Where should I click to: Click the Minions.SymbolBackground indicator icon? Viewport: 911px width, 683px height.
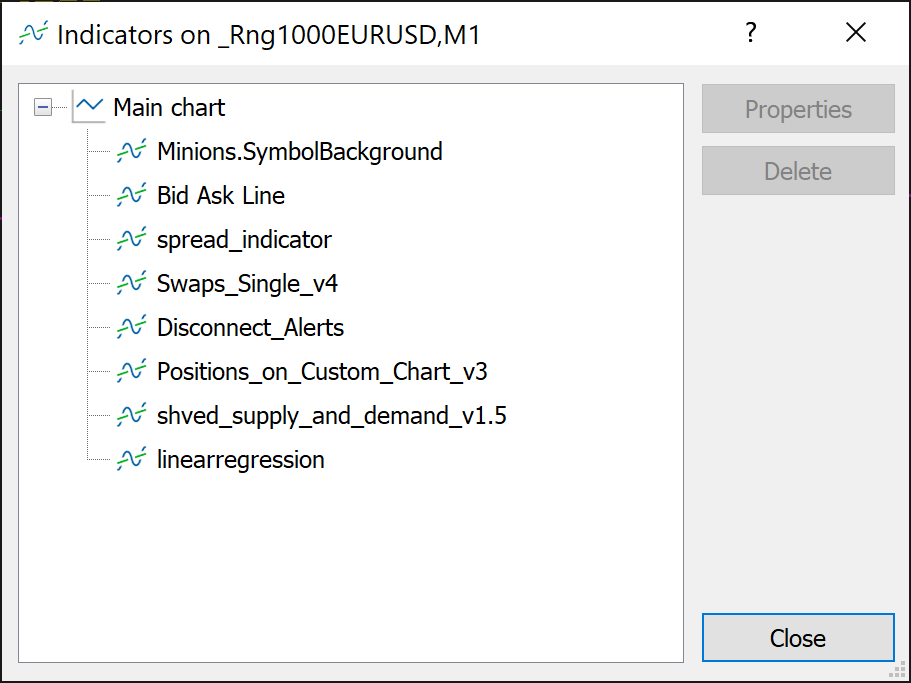(x=131, y=152)
